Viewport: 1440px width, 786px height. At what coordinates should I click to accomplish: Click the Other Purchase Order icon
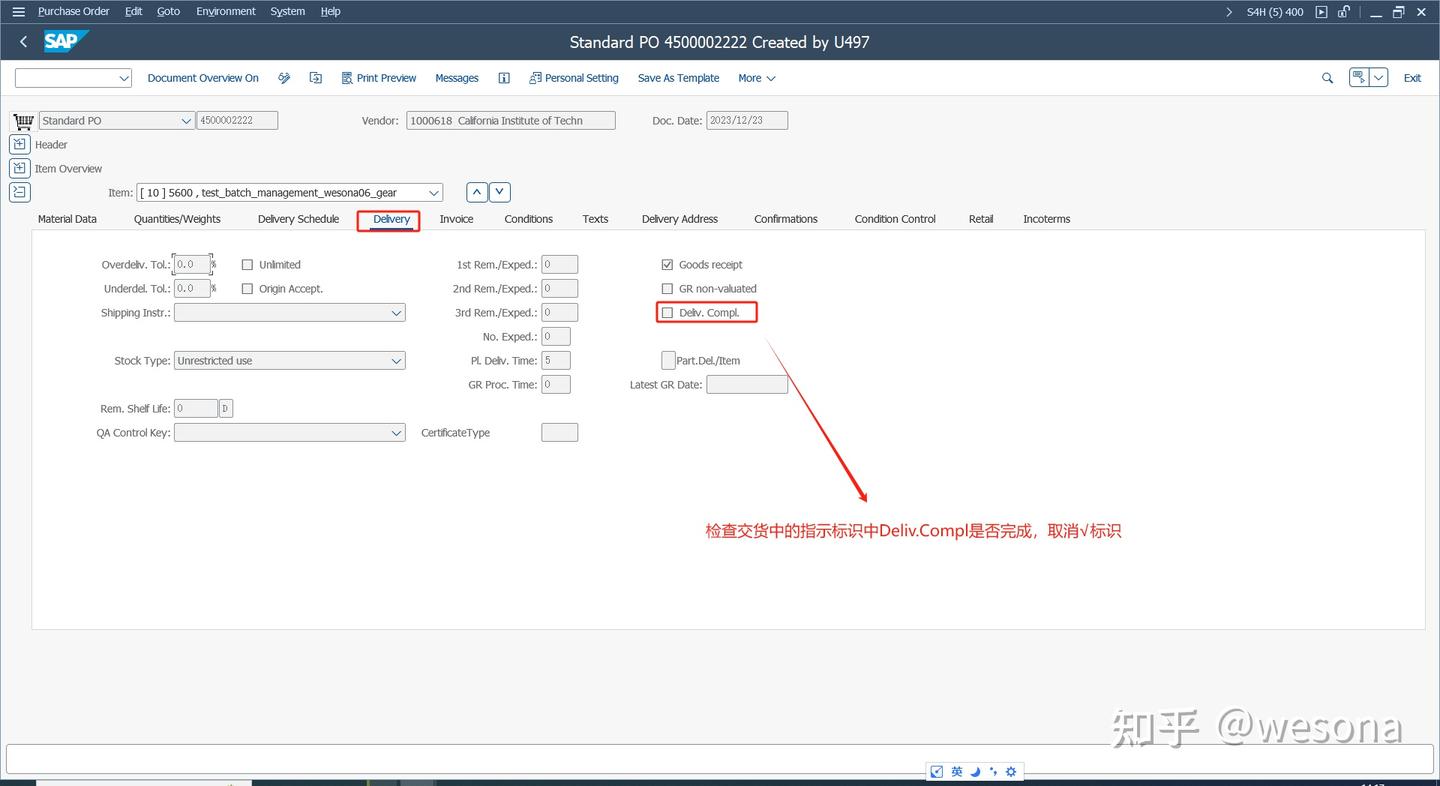(x=316, y=78)
